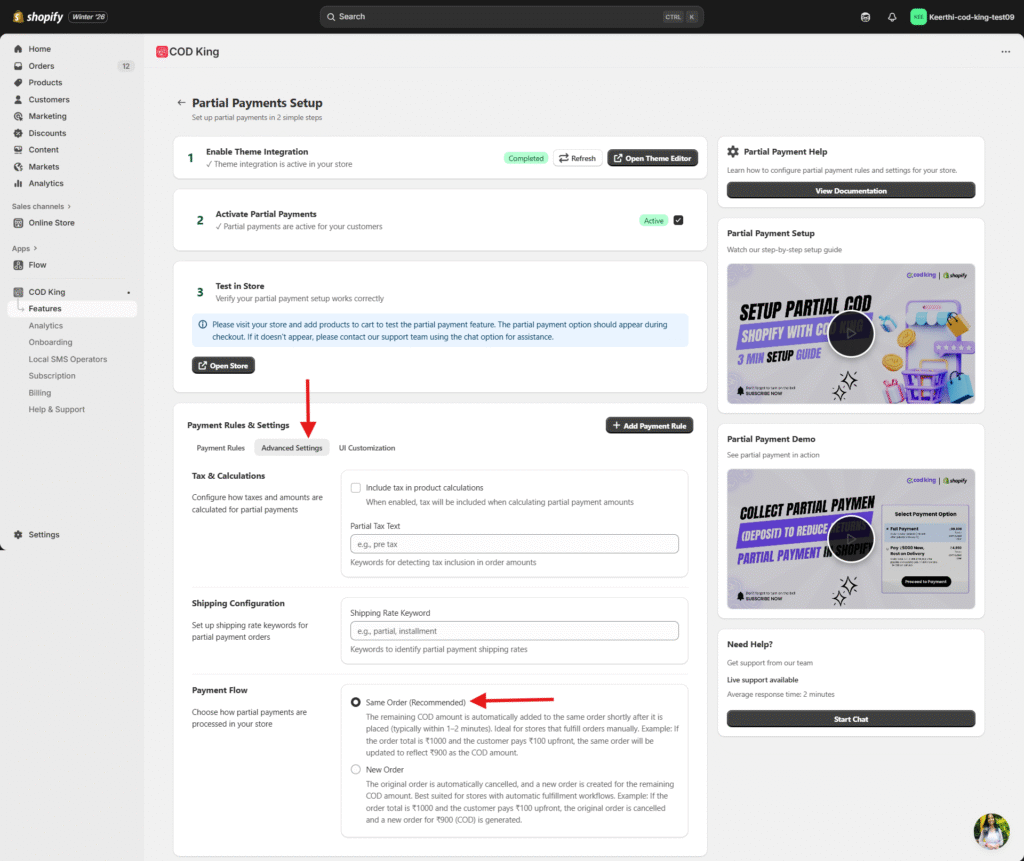Image resolution: width=1024 pixels, height=861 pixels.
Task: Toggle the Activate Partial Payments checkbox
Action: coord(678,220)
